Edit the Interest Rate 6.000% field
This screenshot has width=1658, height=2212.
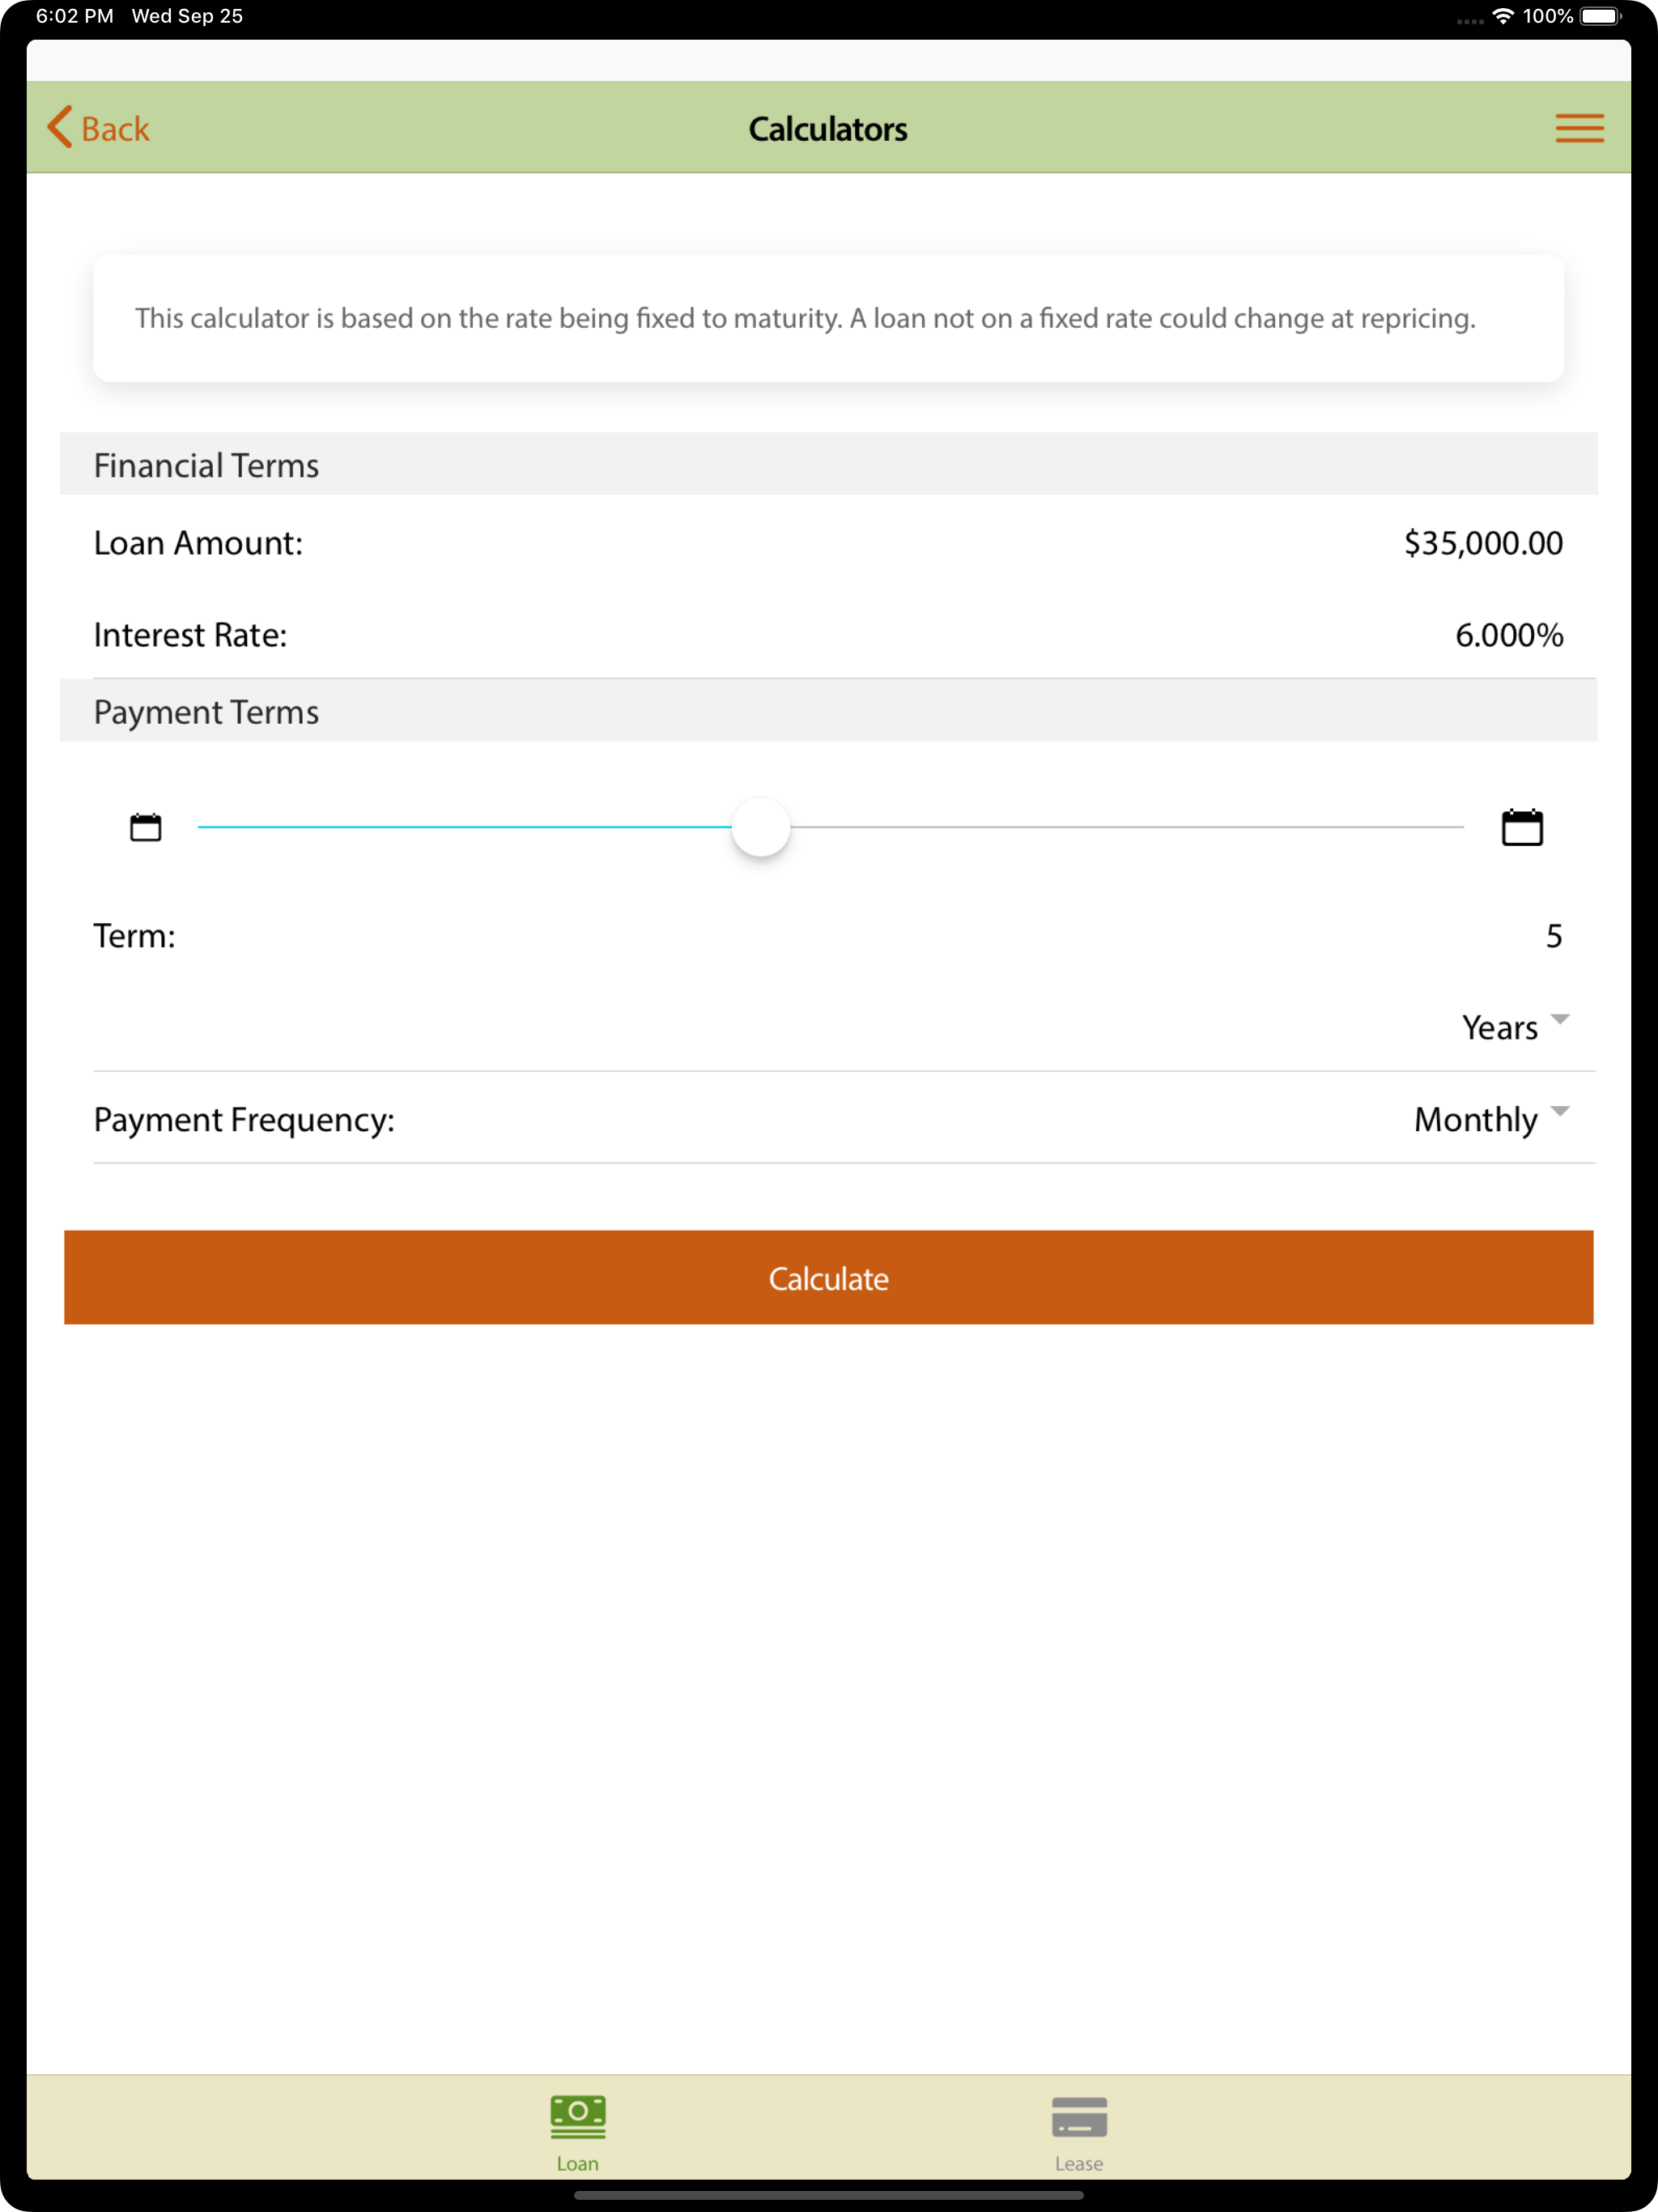[x=1509, y=635]
